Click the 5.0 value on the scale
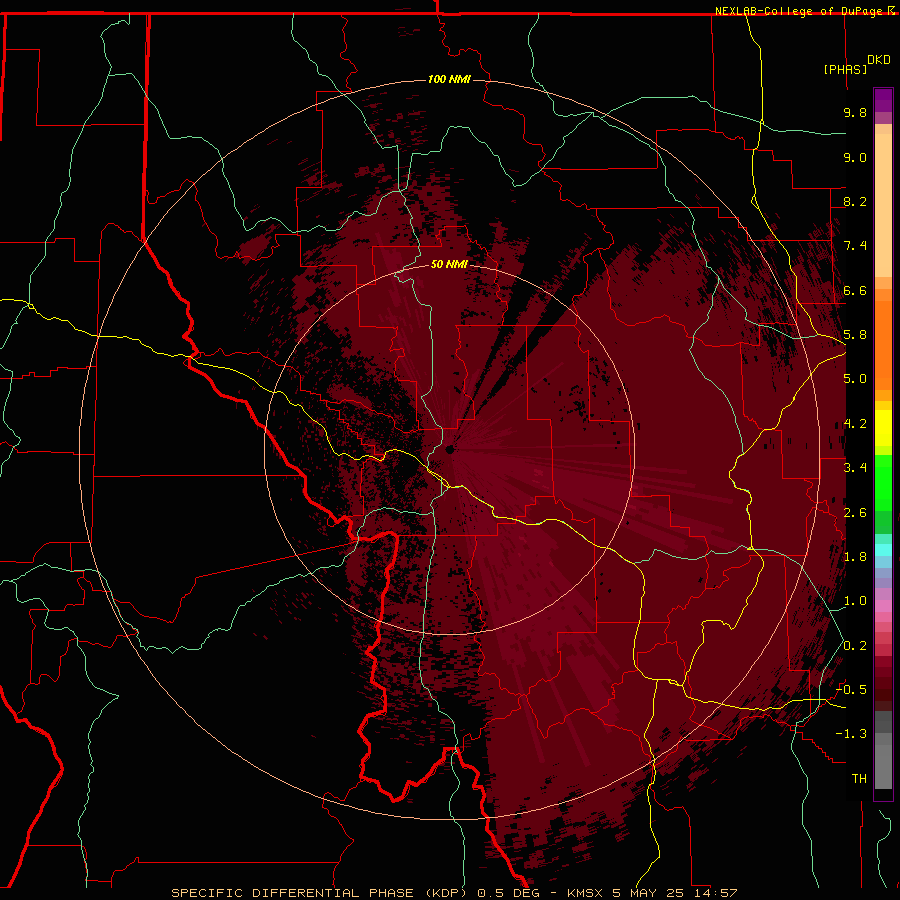 [x=855, y=379]
